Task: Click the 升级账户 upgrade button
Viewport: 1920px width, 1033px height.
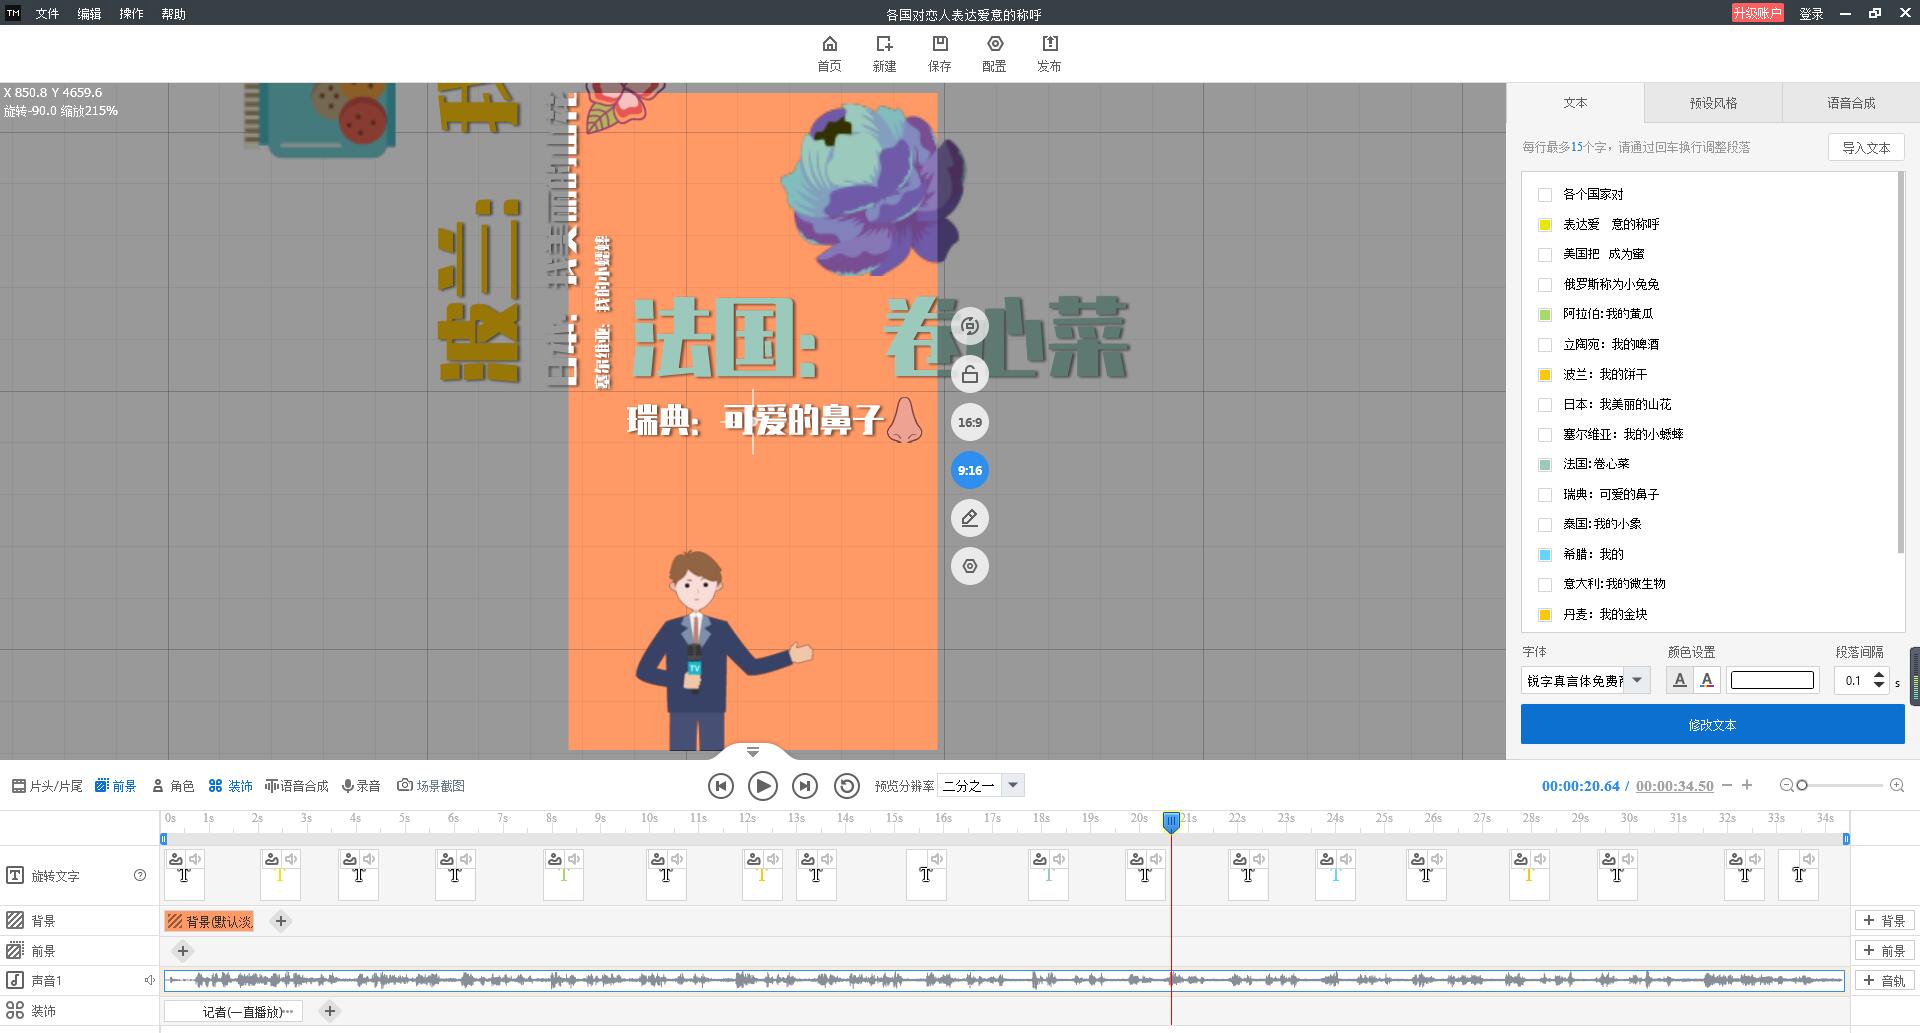Action: pos(1758,13)
